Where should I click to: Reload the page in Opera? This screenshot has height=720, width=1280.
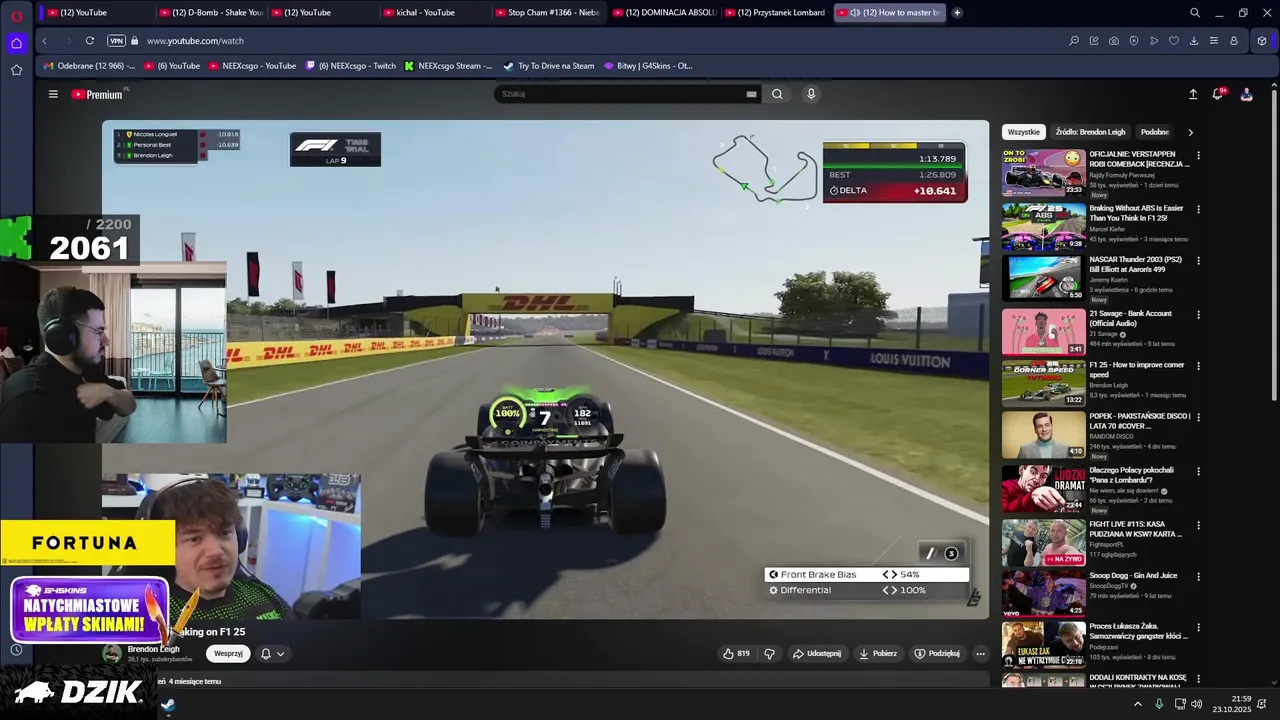click(90, 41)
